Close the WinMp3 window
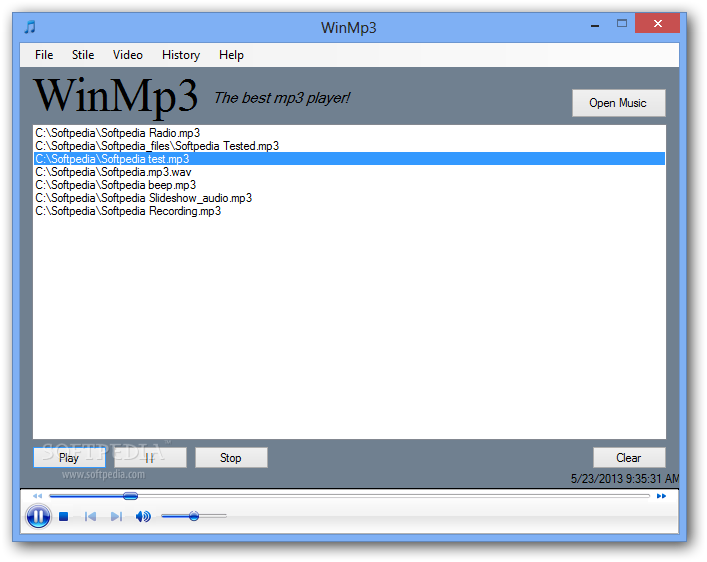 (x=657, y=23)
